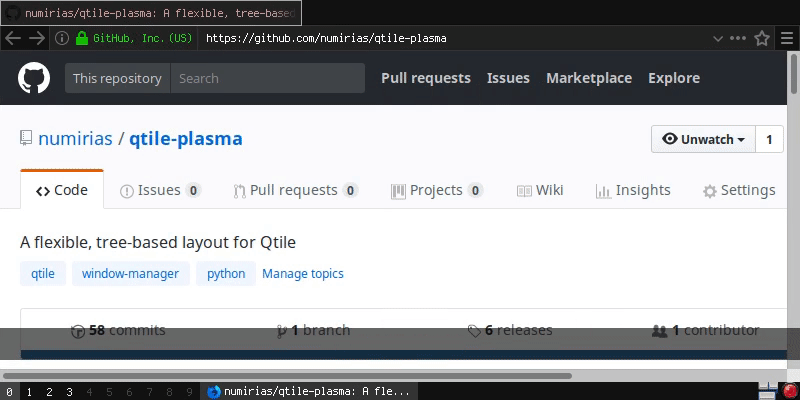
Task: Click the repository book icon beside numirias
Action: point(26,138)
